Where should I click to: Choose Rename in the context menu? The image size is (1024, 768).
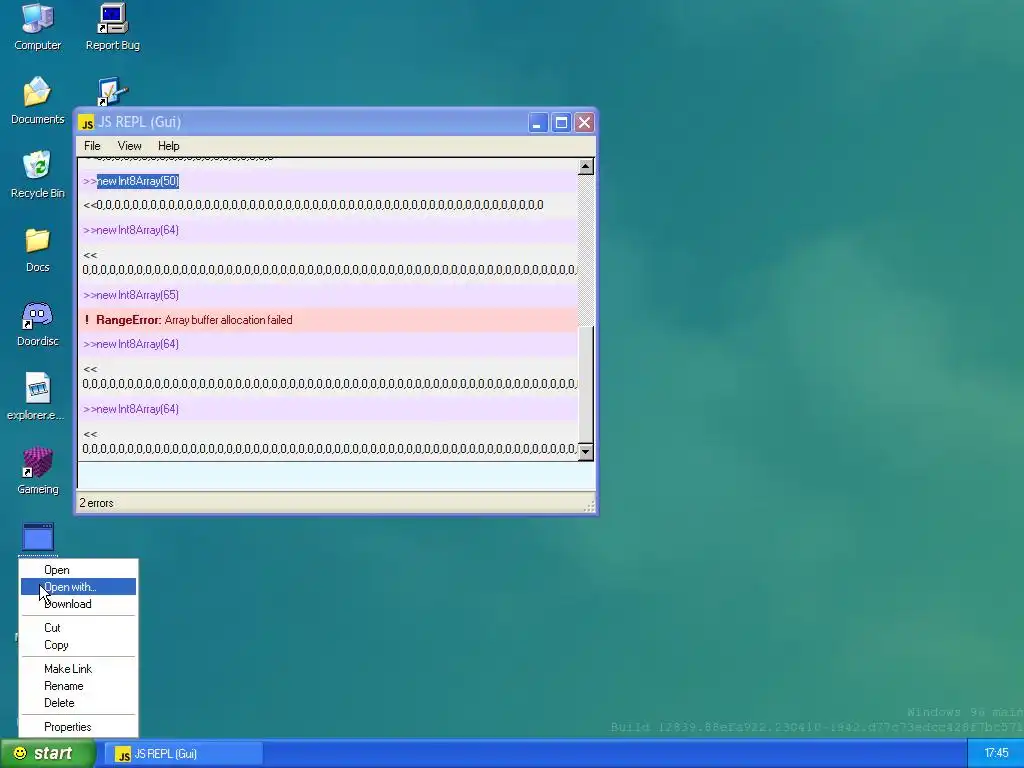78,686
